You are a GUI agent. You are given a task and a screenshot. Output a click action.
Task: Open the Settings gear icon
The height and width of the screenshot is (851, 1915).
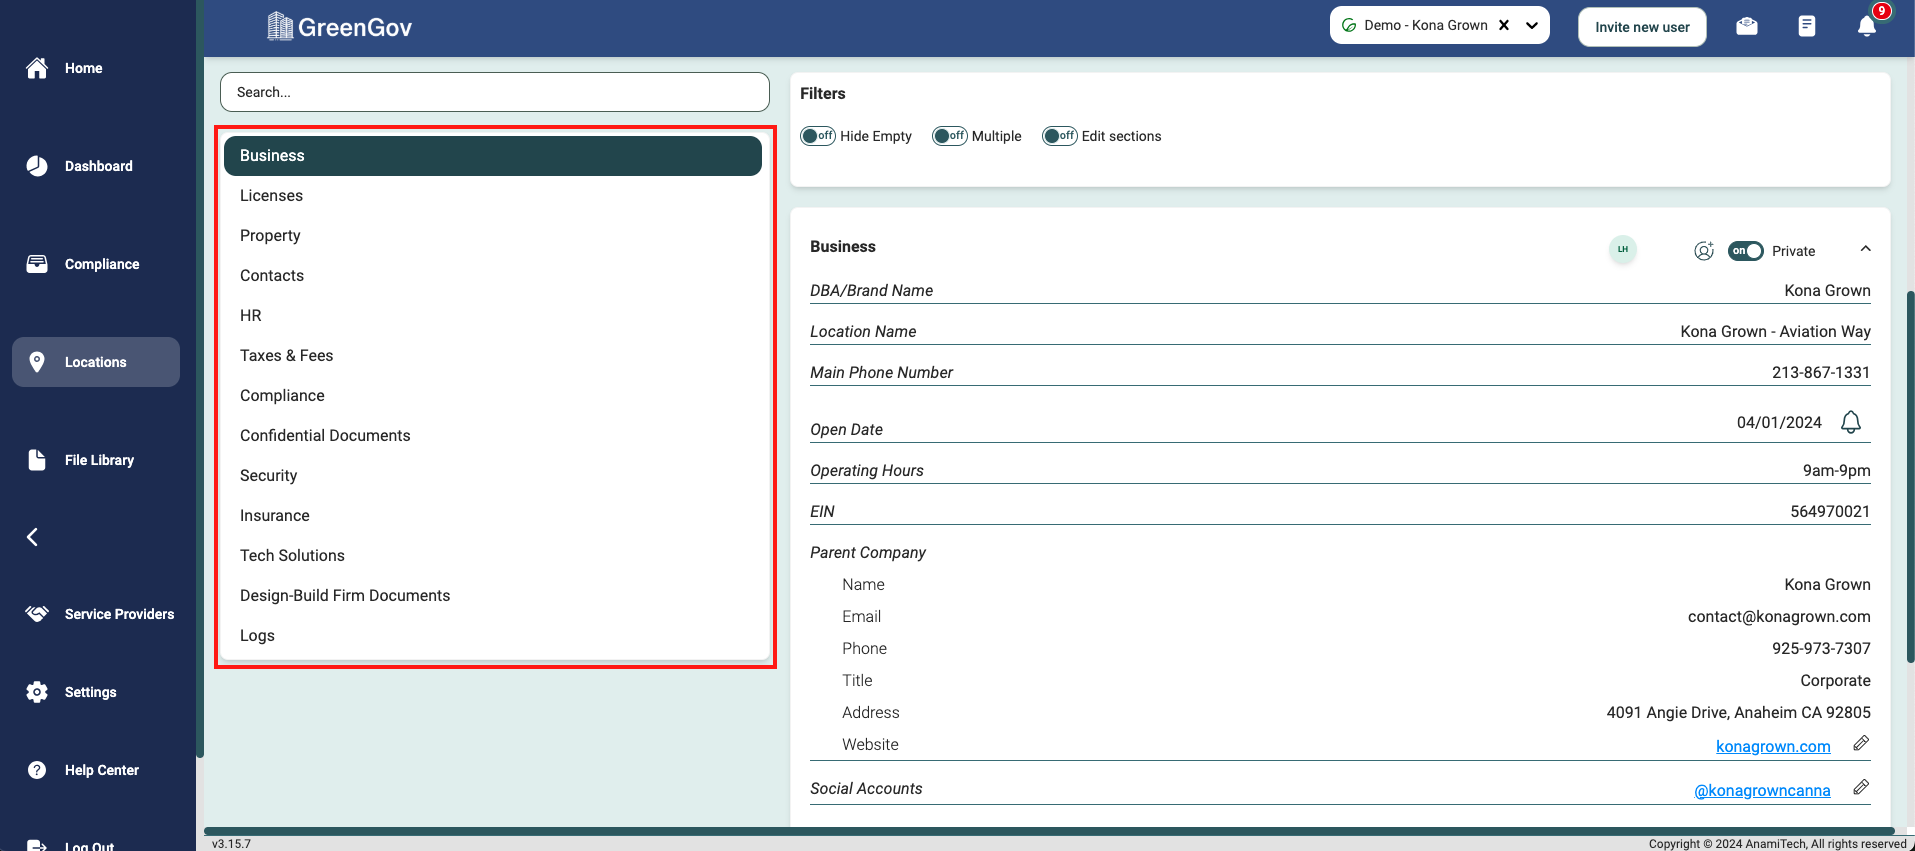point(37,692)
